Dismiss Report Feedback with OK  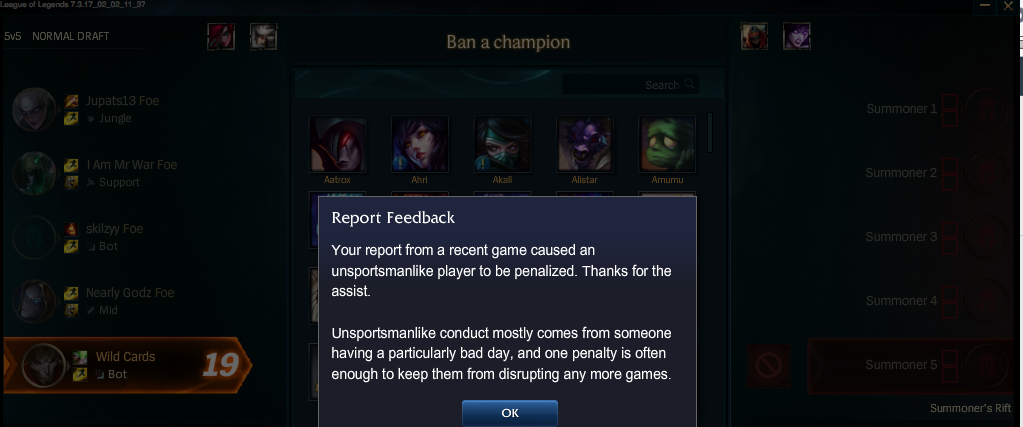coord(510,413)
